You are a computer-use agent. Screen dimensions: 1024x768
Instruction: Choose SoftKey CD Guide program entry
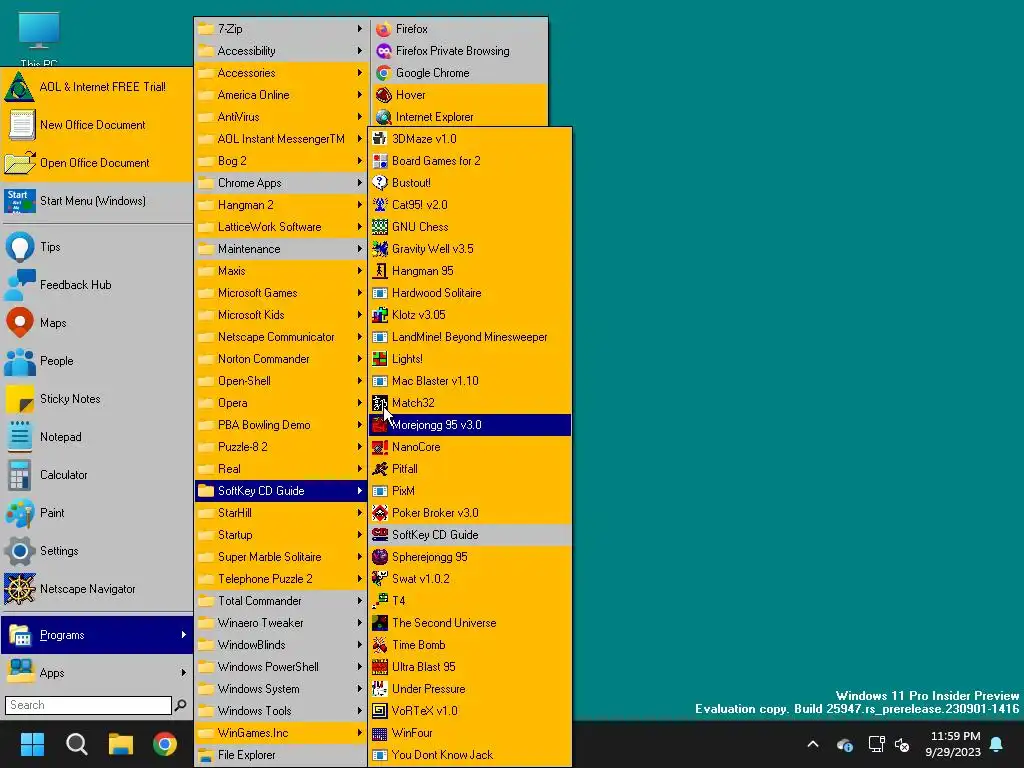(x=470, y=535)
